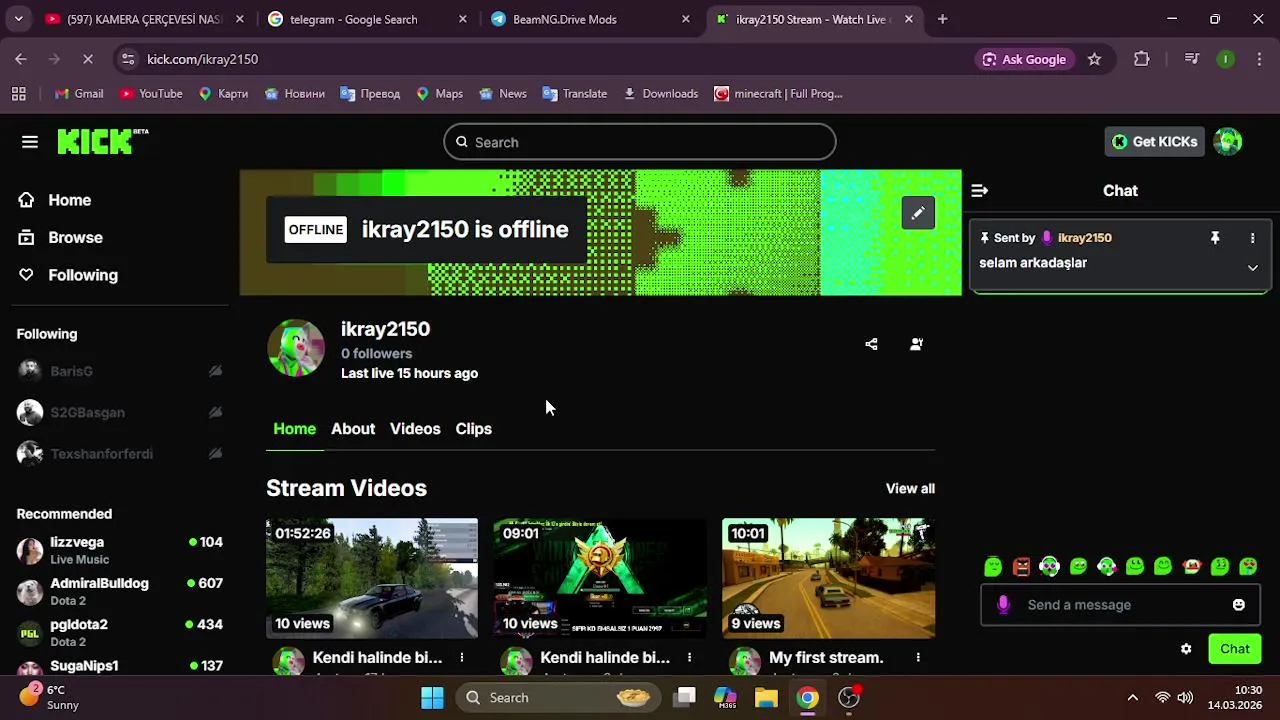Open the emoji picker in message box

pyautogui.click(x=1239, y=605)
